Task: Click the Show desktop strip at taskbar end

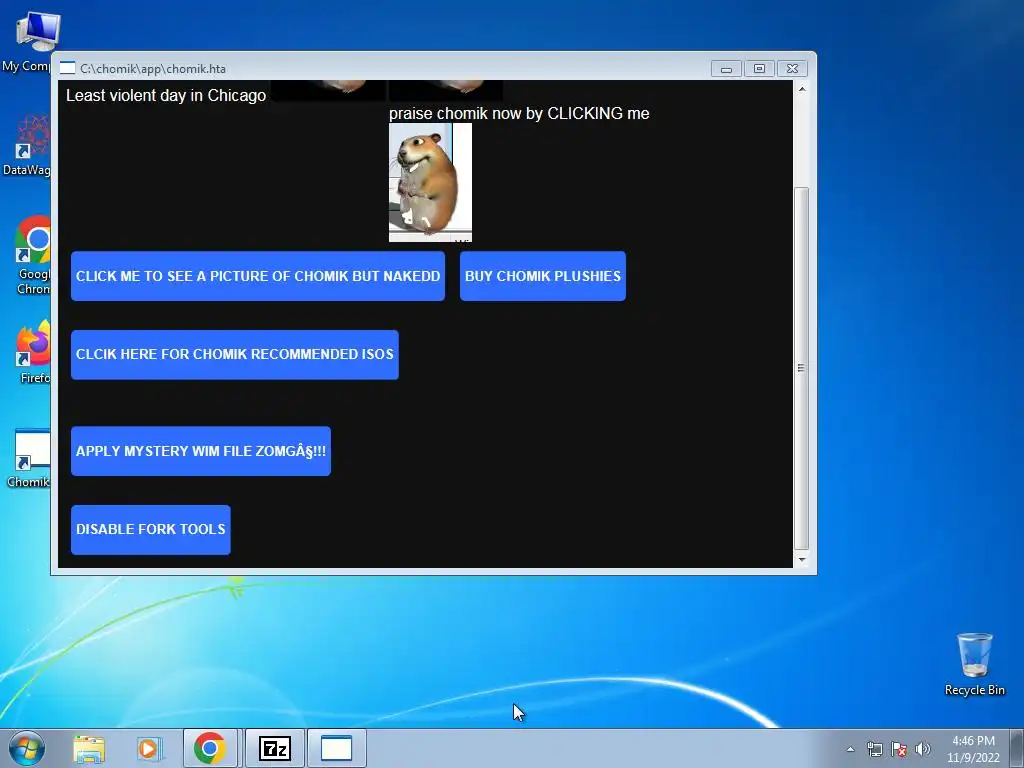Action: [1018, 748]
